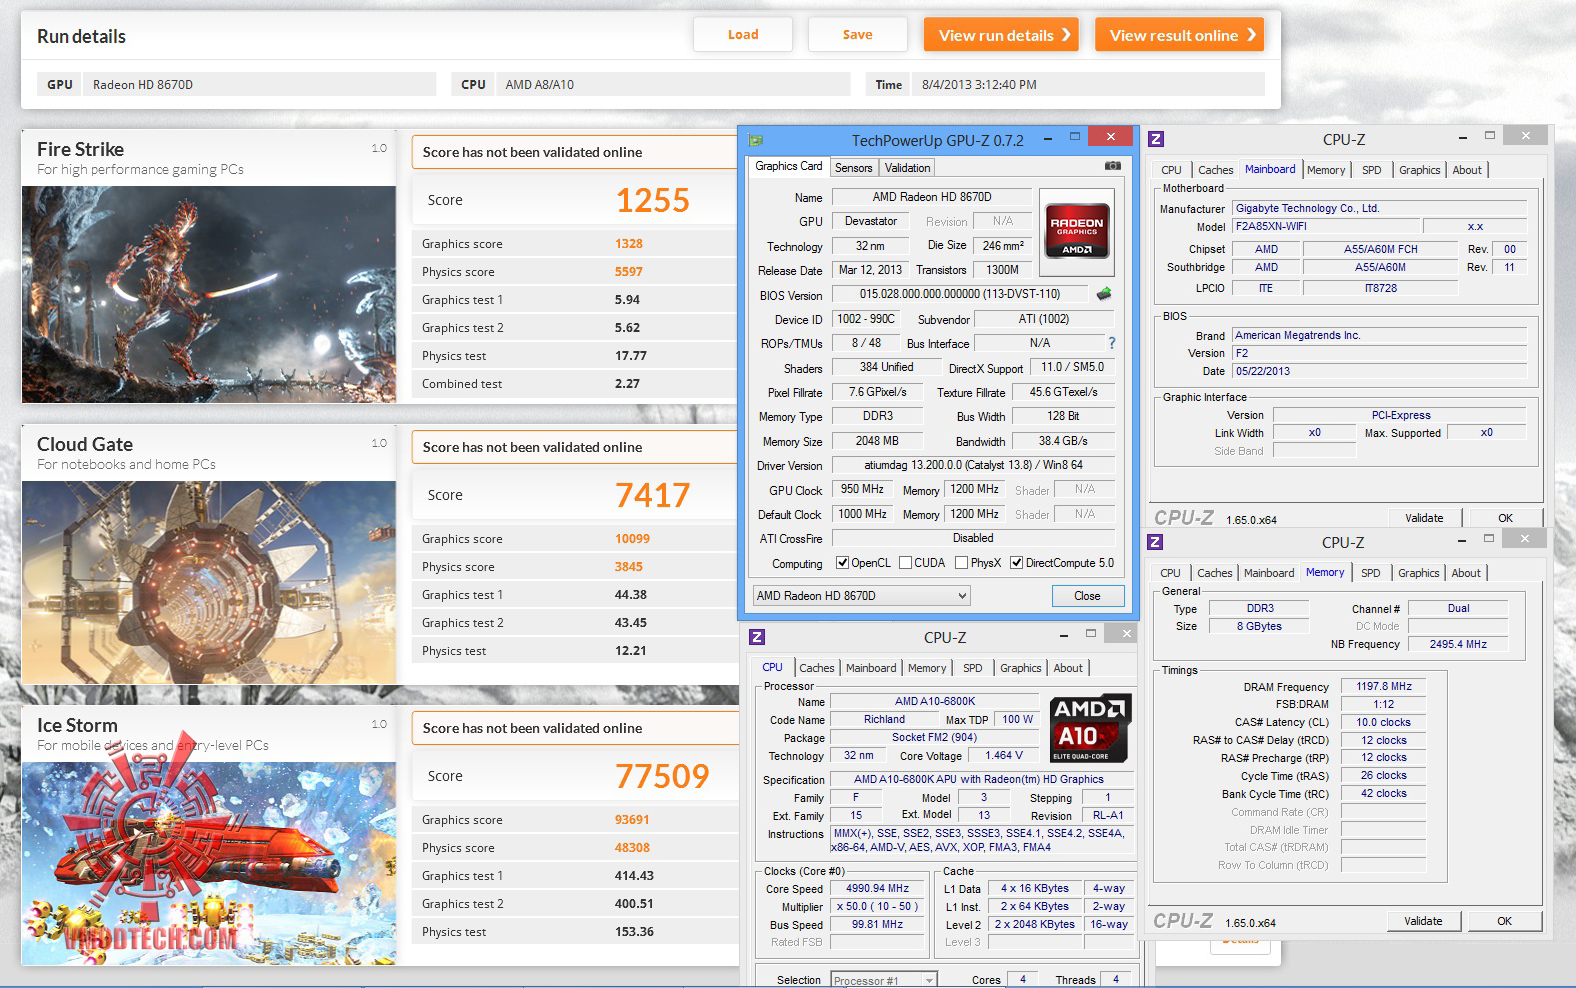Open Caches tab in CPU-Z window showing Processor
The height and width of the screenshot is (988, 1576).
[816, 668]
